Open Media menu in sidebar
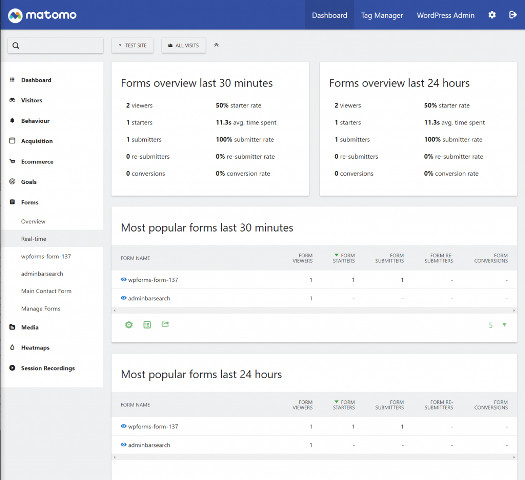 [30, 327]
